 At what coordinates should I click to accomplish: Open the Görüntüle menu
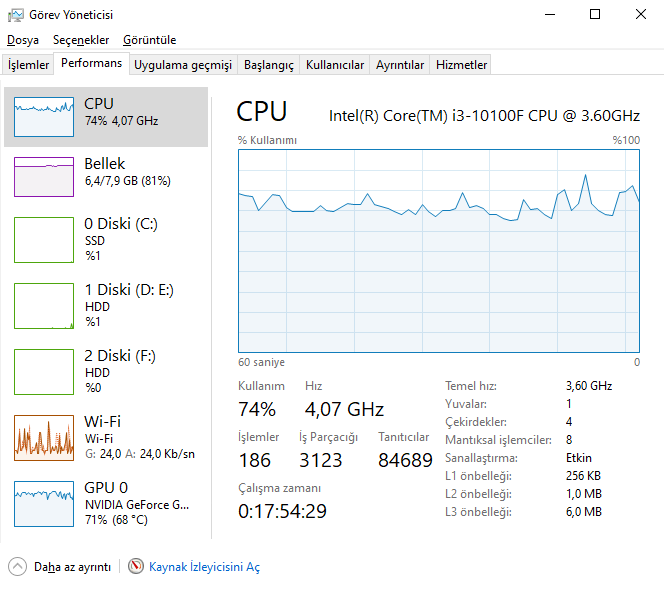coord(149,40)
